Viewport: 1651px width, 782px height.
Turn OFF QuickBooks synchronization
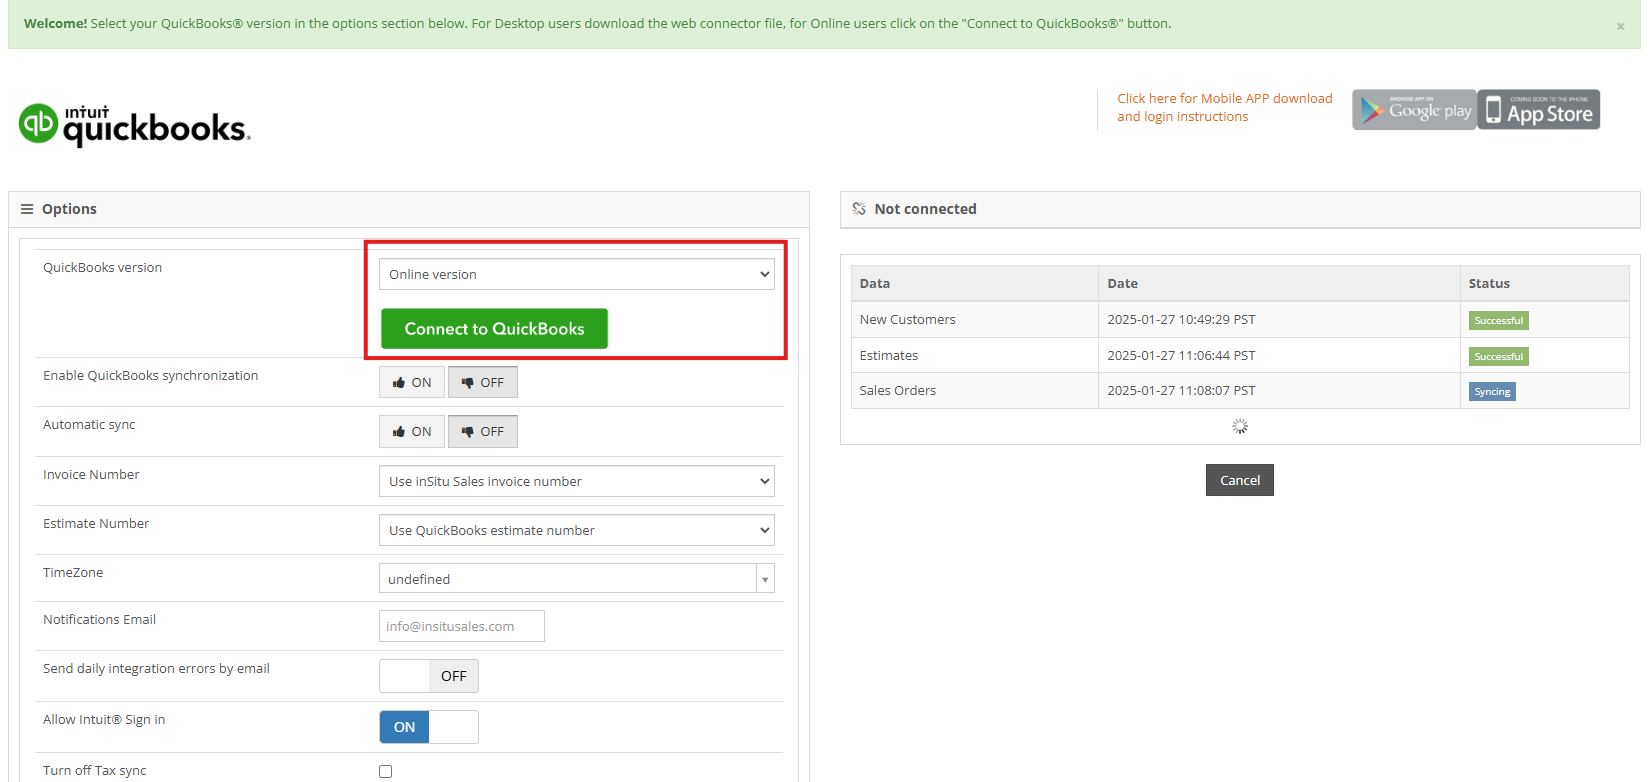point(483,383)
